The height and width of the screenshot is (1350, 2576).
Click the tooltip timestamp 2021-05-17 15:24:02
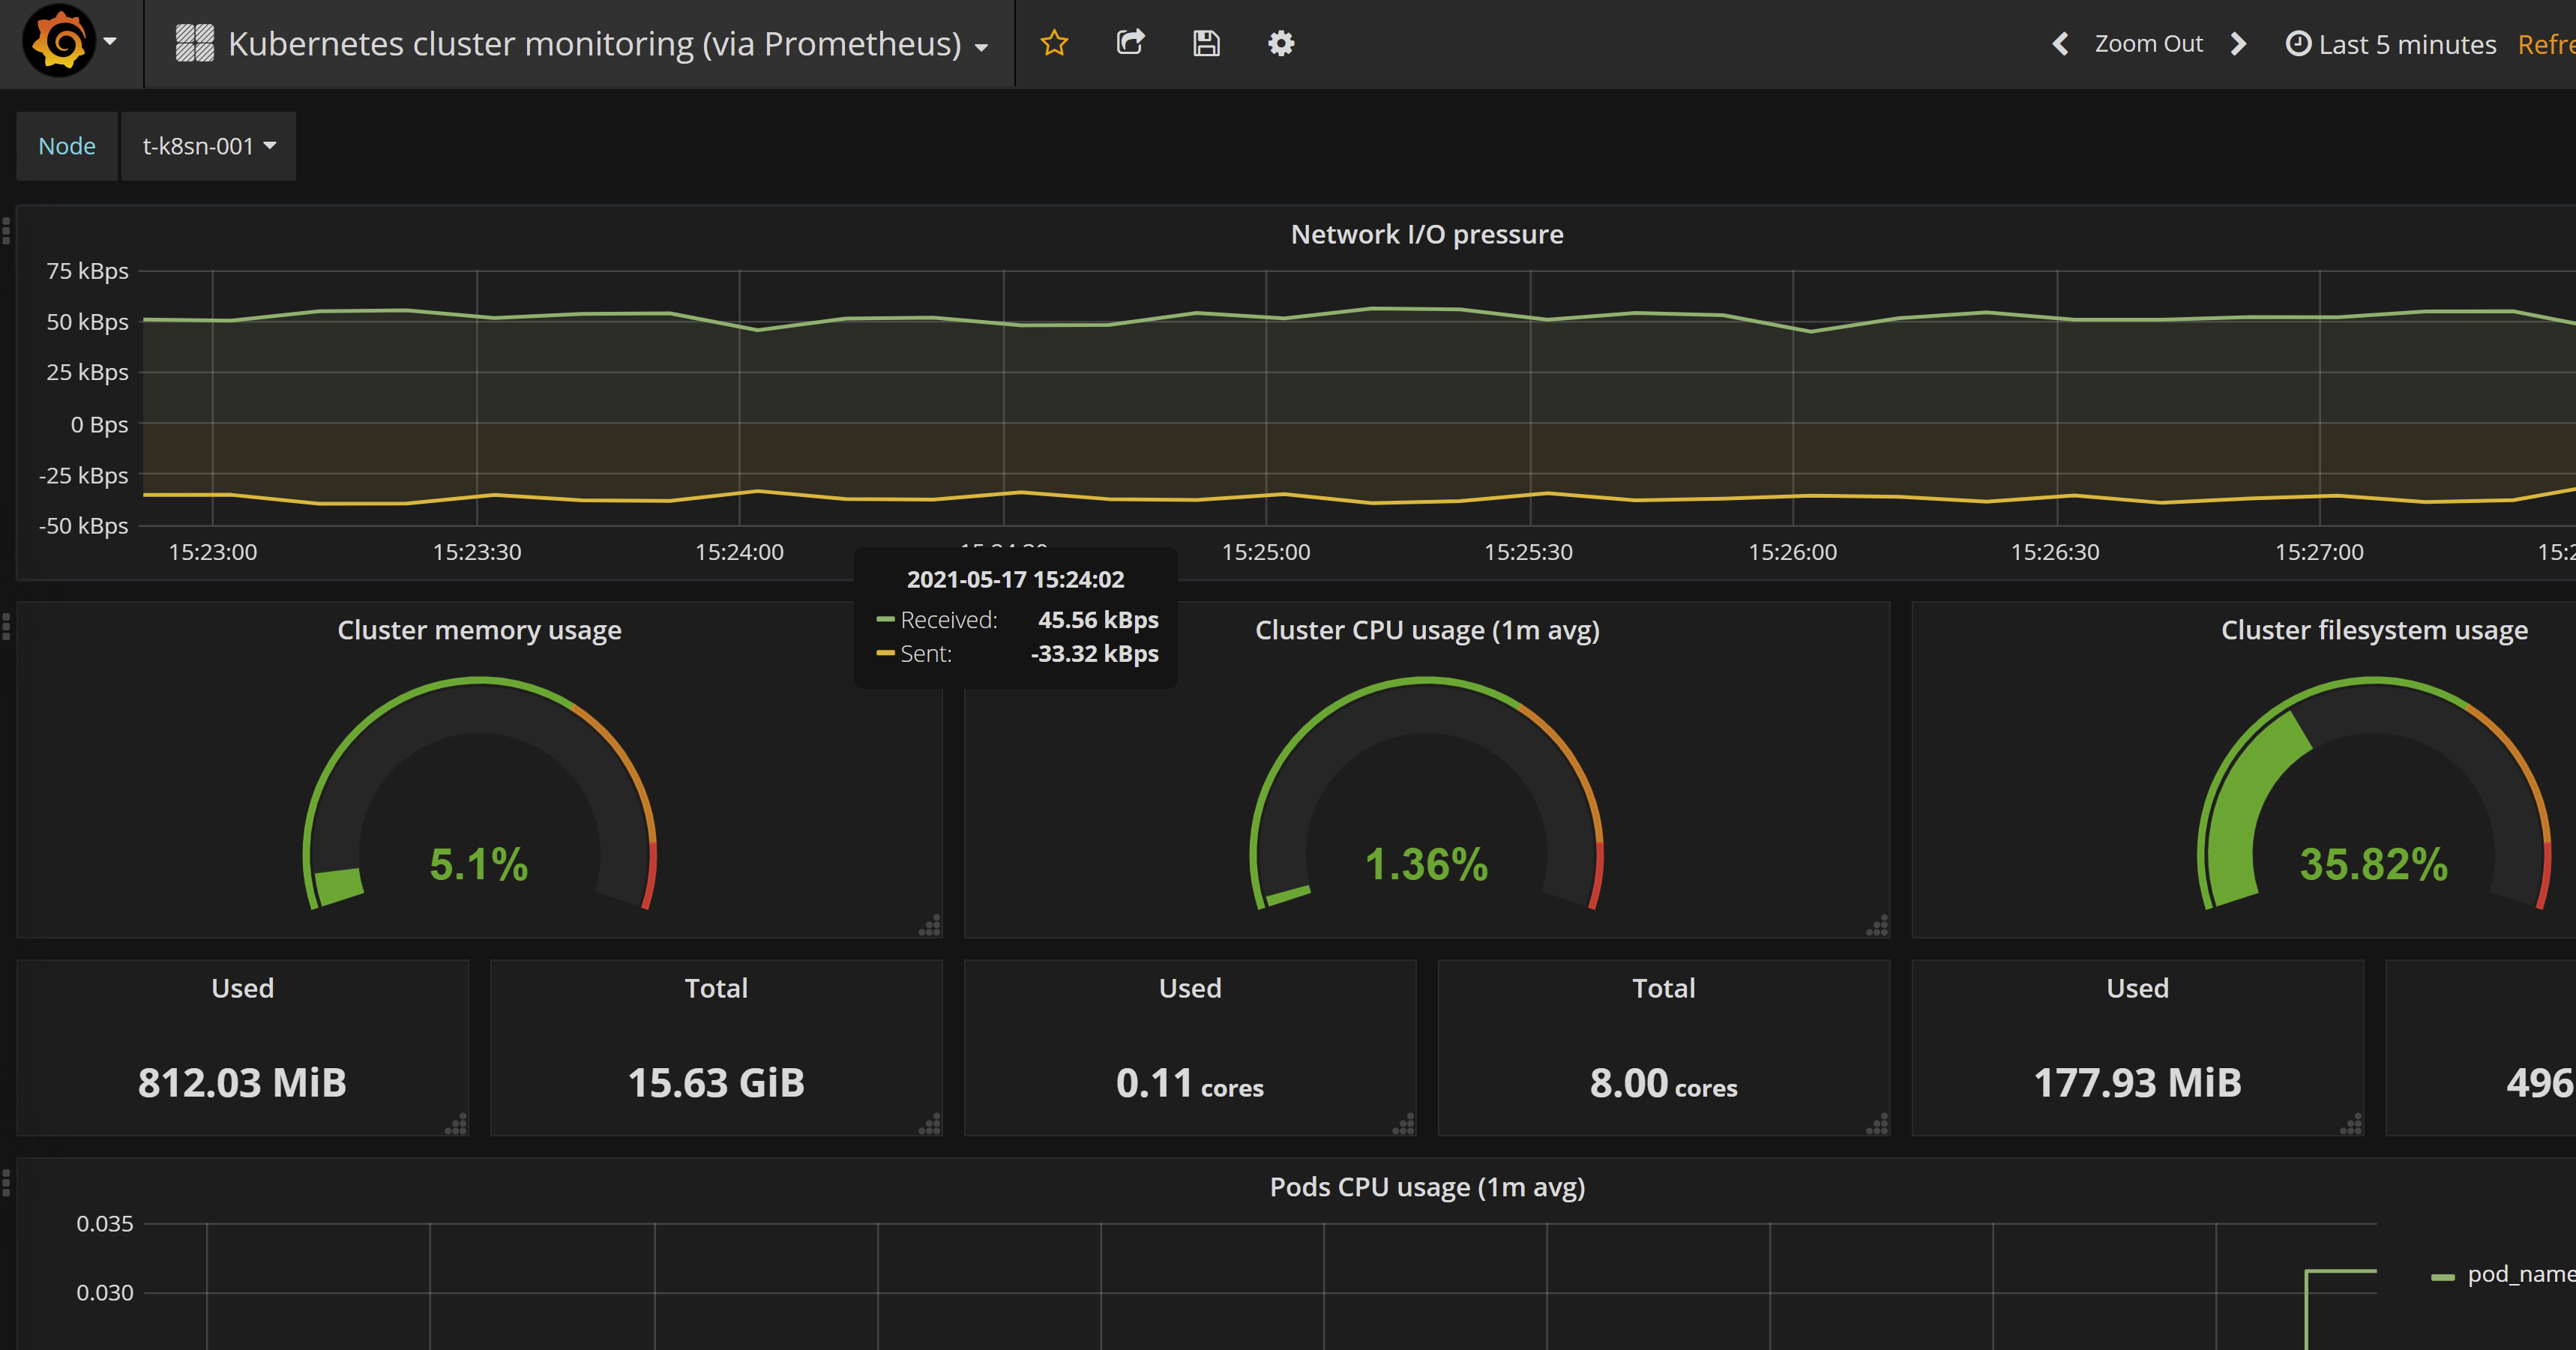pyautogui.click(x=1015, y=580)
